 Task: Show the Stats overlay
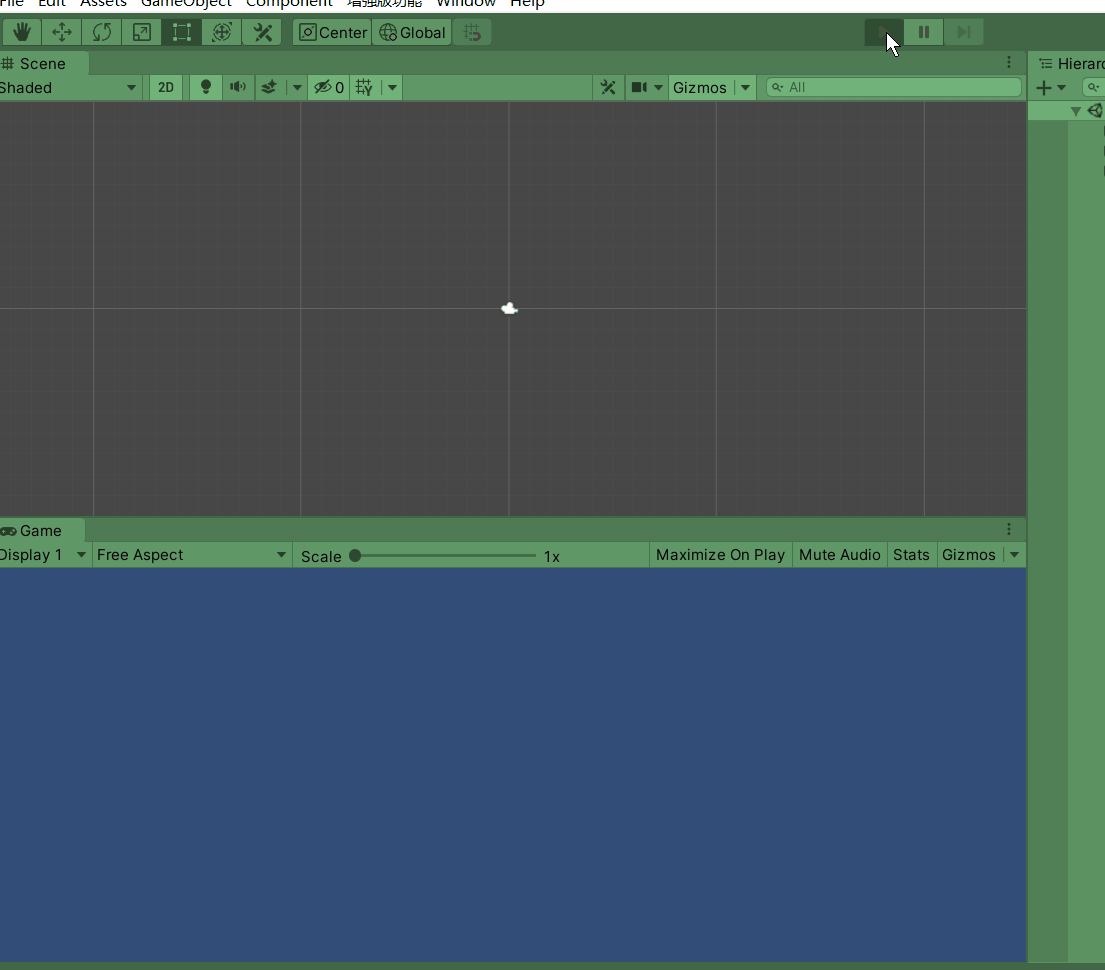click(x=910, y=555)
